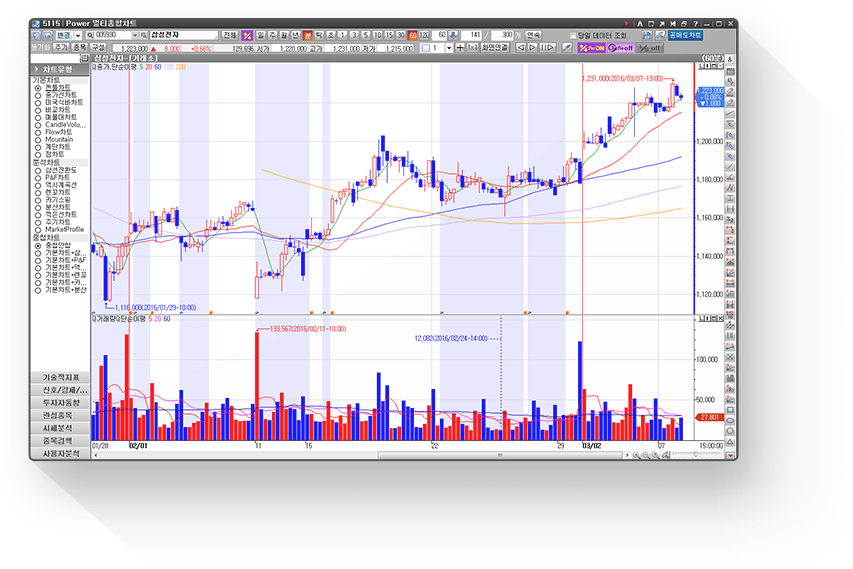Click the 연속 button
The image size is (853, 569).
533,35
